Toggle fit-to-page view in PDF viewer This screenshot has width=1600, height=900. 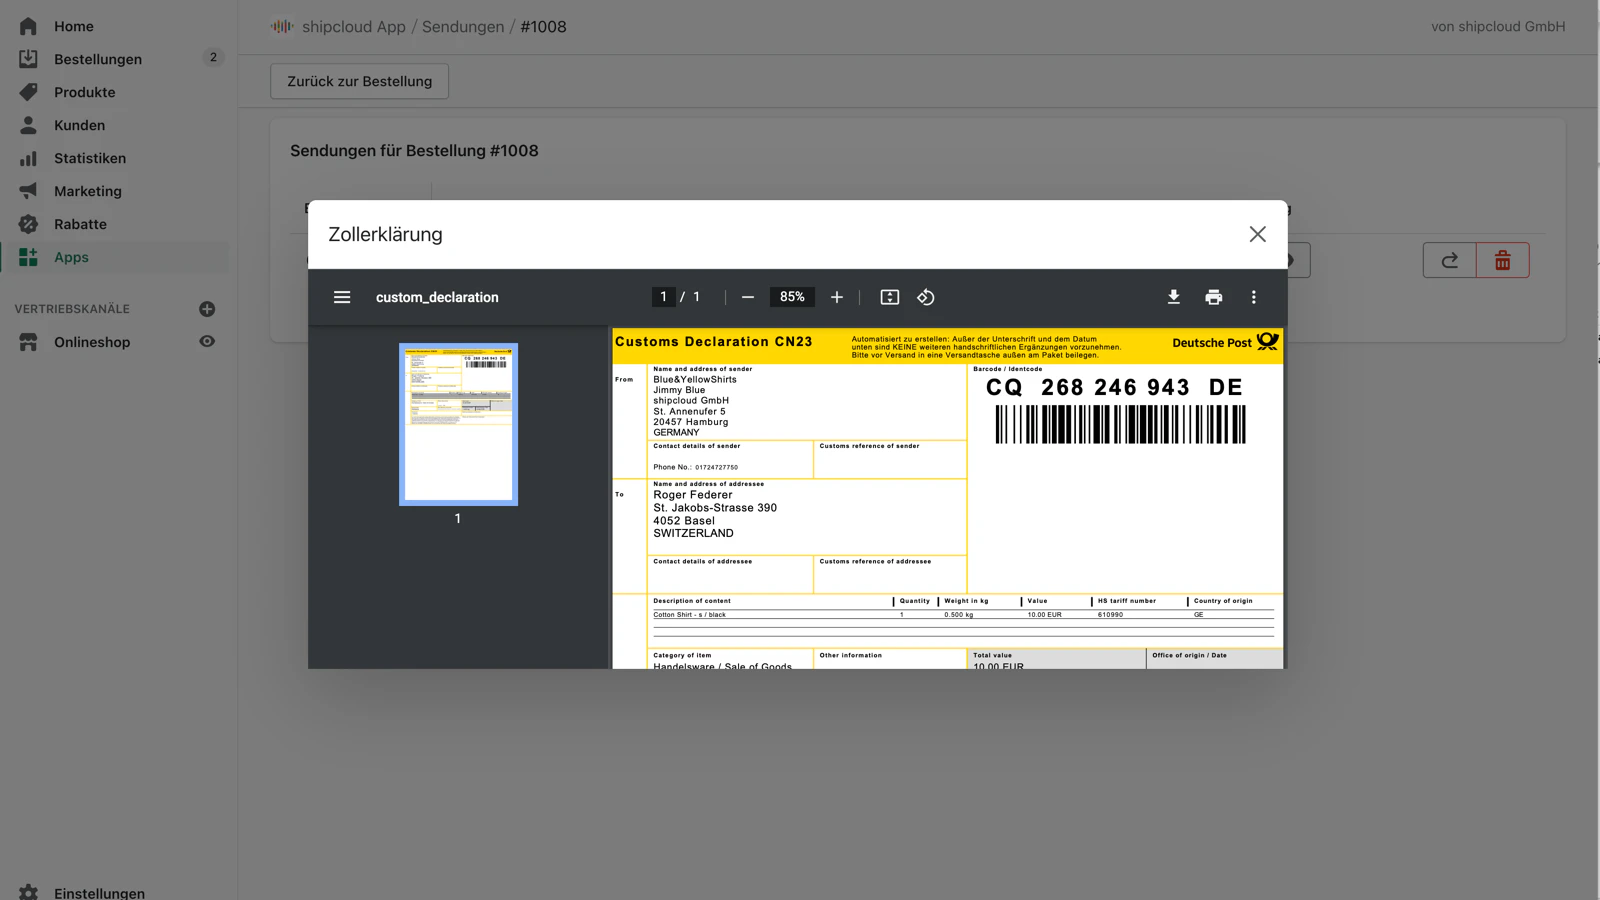889,297
